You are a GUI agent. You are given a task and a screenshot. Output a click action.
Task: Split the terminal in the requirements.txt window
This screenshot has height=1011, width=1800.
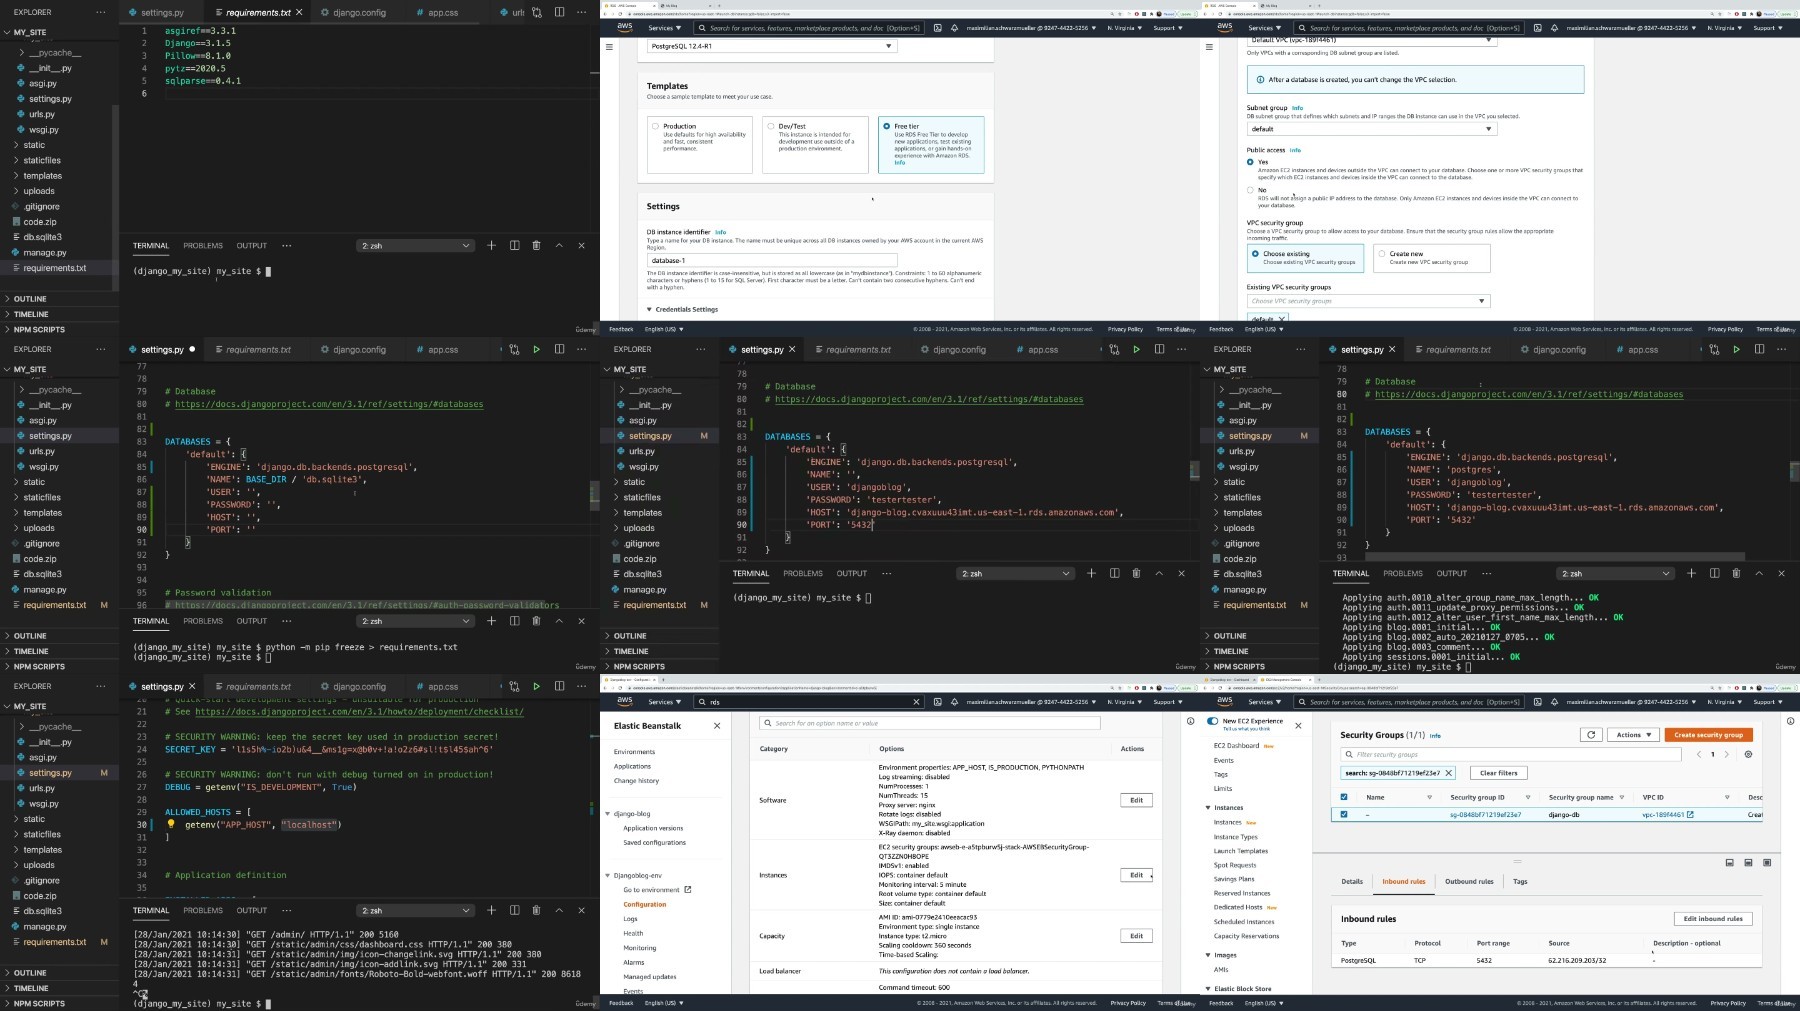(x=514, y=245)
